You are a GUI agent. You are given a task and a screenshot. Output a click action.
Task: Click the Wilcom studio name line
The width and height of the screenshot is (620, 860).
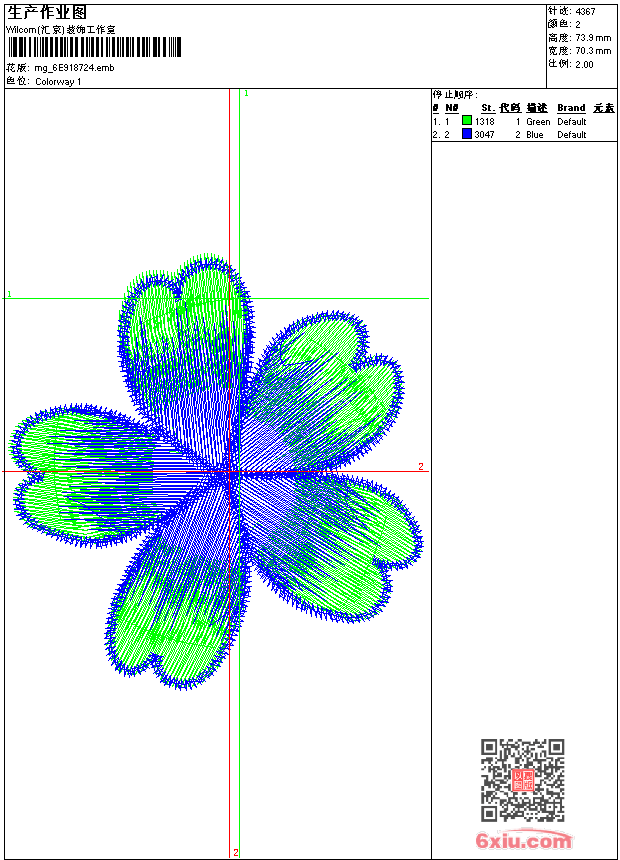[61, 30]
